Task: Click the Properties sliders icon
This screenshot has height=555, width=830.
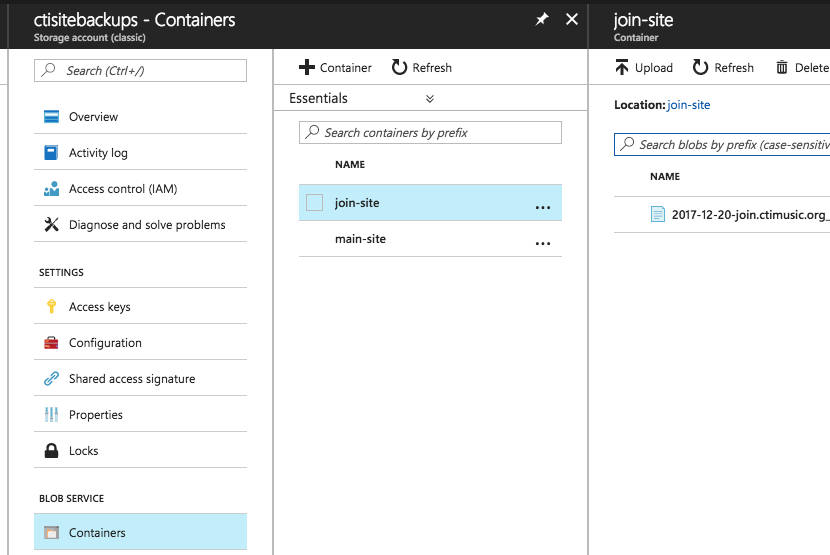Action: click(x=51, y=415)
